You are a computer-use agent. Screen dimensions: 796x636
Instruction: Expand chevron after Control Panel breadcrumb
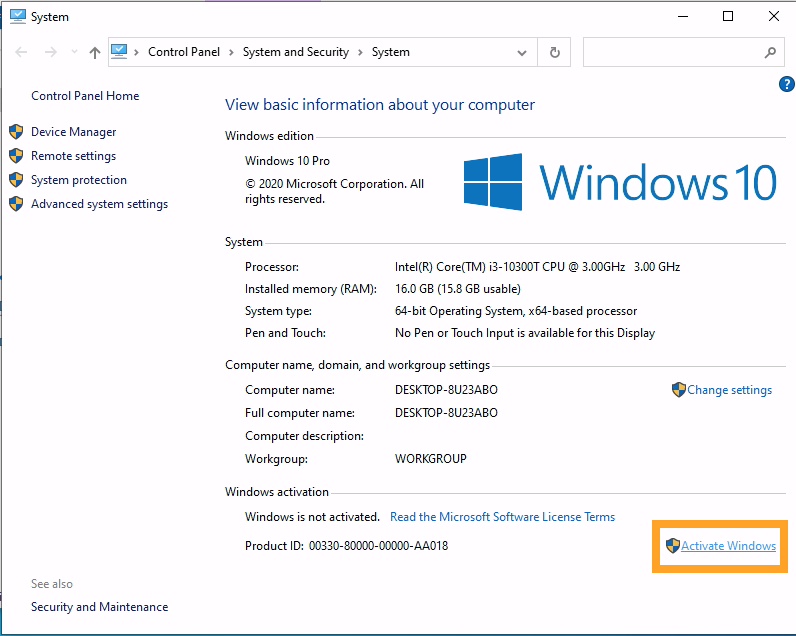pos(230,52)
